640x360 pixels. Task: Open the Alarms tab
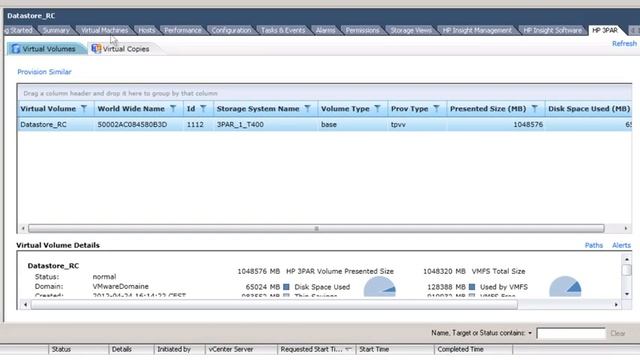(x=325, y=30)
